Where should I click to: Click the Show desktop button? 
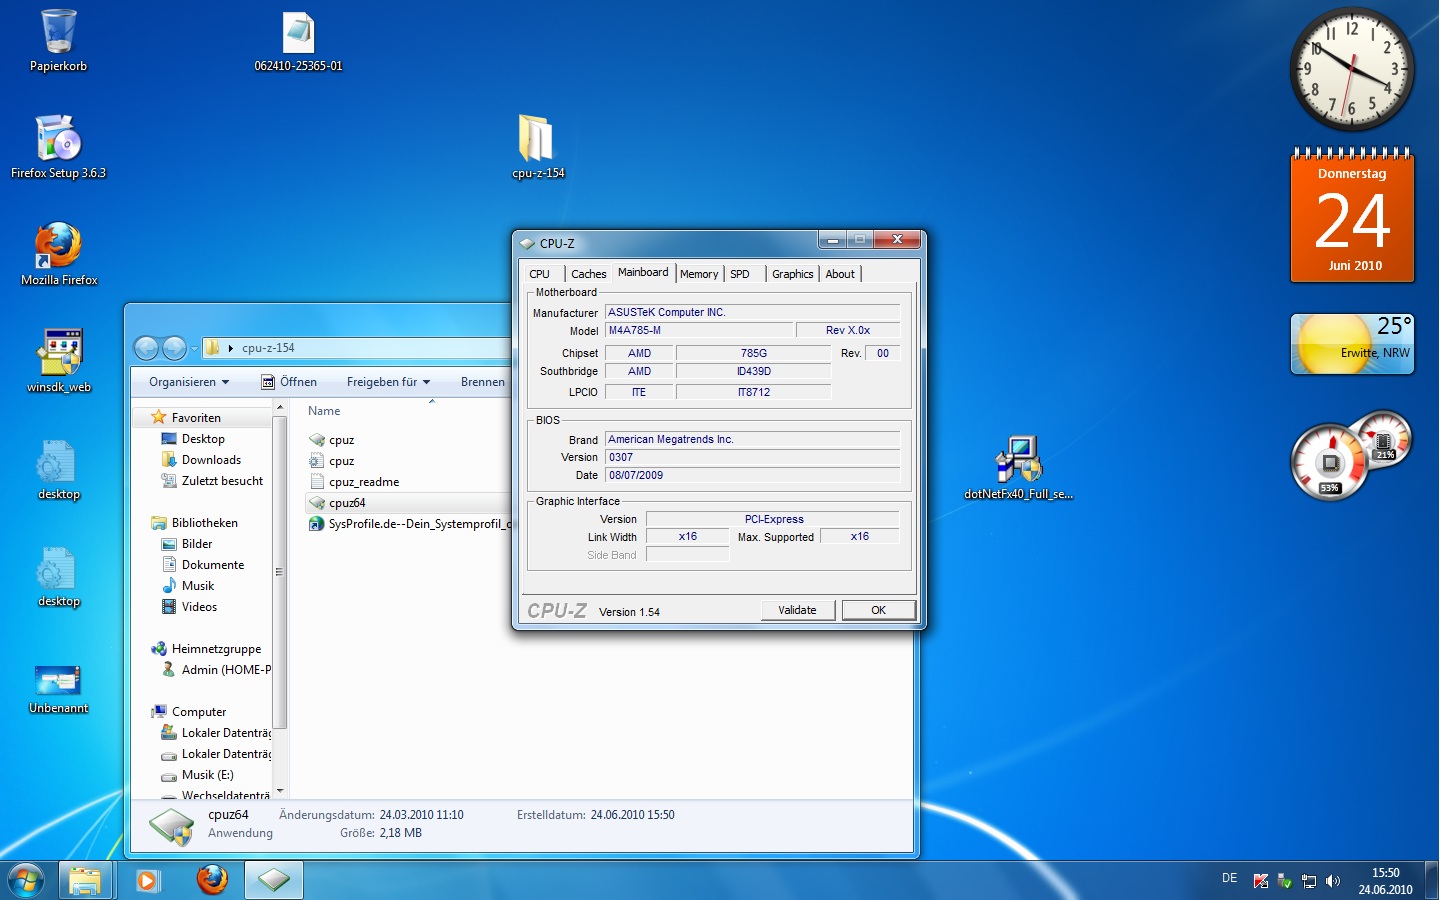(x=1432, y=881)
